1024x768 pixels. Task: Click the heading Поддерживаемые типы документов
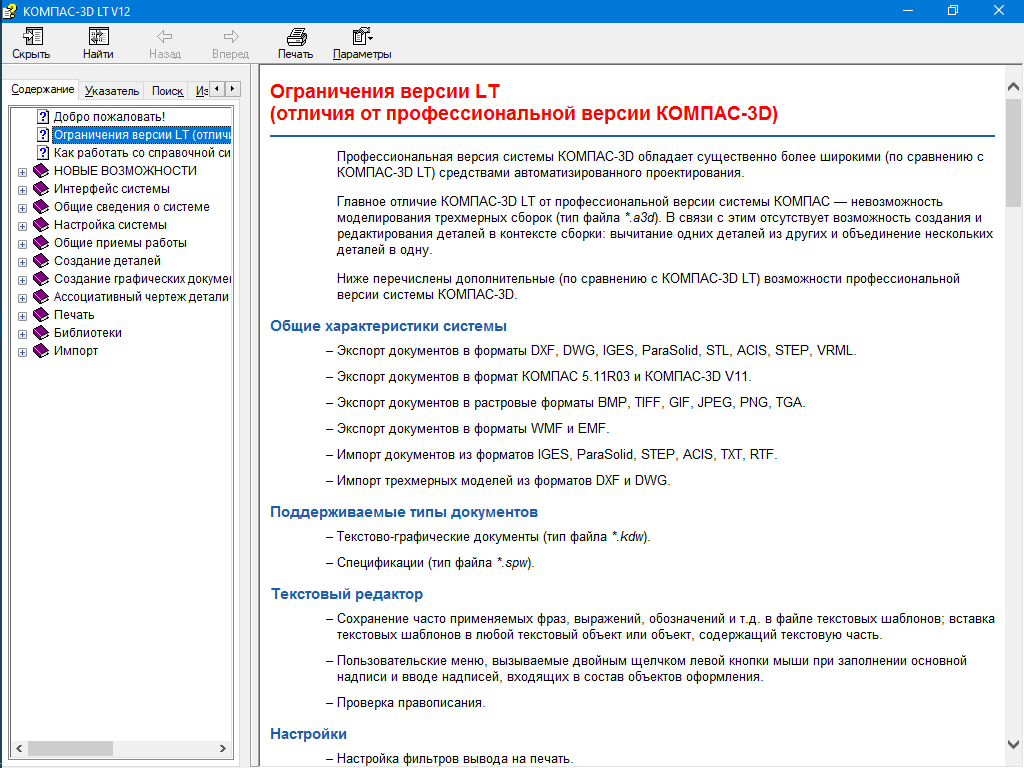(404, 512)
